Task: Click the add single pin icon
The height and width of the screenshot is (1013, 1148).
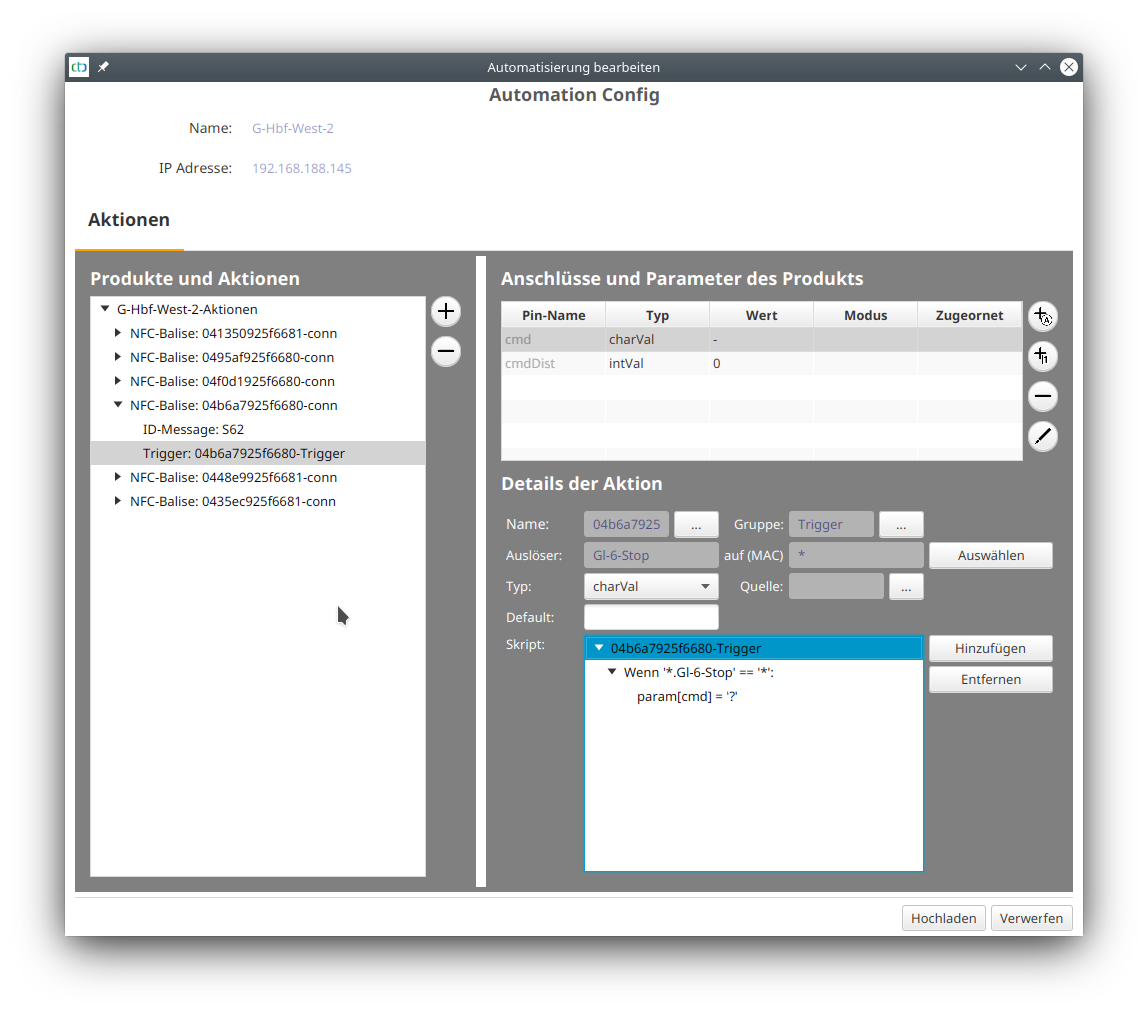Action: pyautogui.click(x=1042, y=357)
